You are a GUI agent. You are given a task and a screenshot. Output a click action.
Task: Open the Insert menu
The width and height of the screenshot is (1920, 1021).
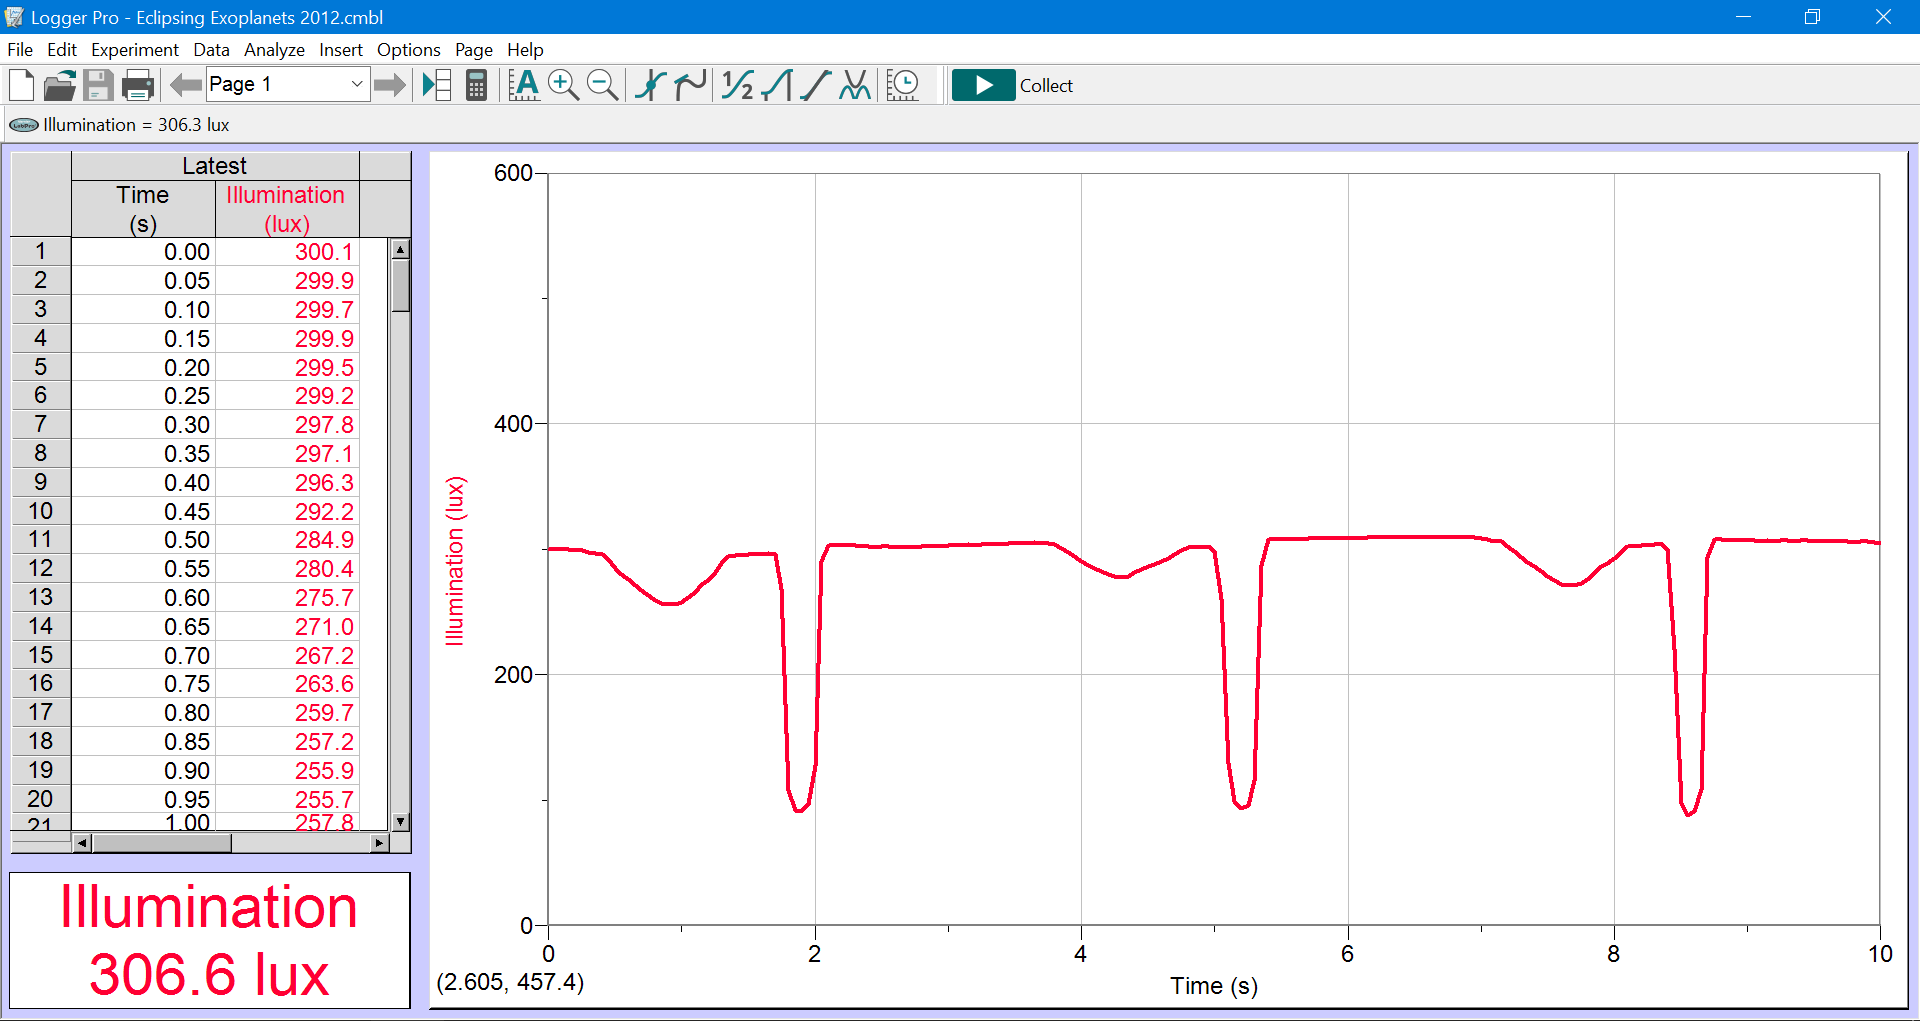[340, 50]
